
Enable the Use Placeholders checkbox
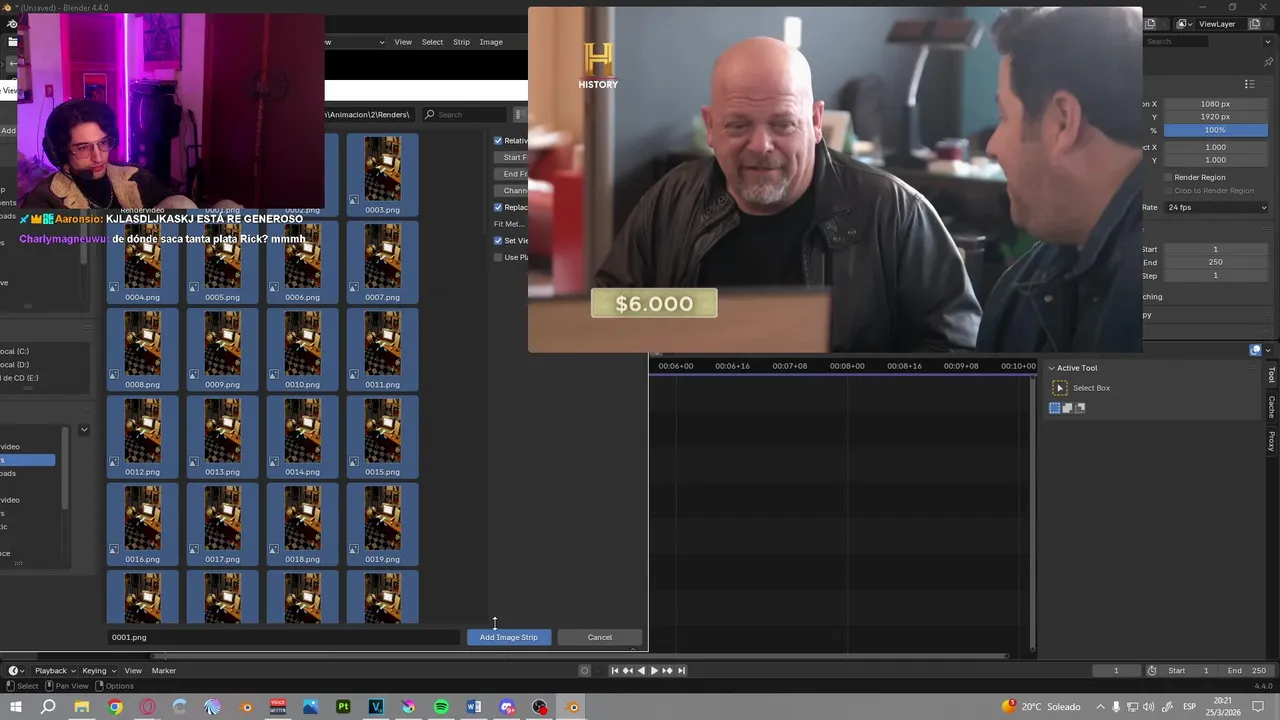tap(498, 257)
